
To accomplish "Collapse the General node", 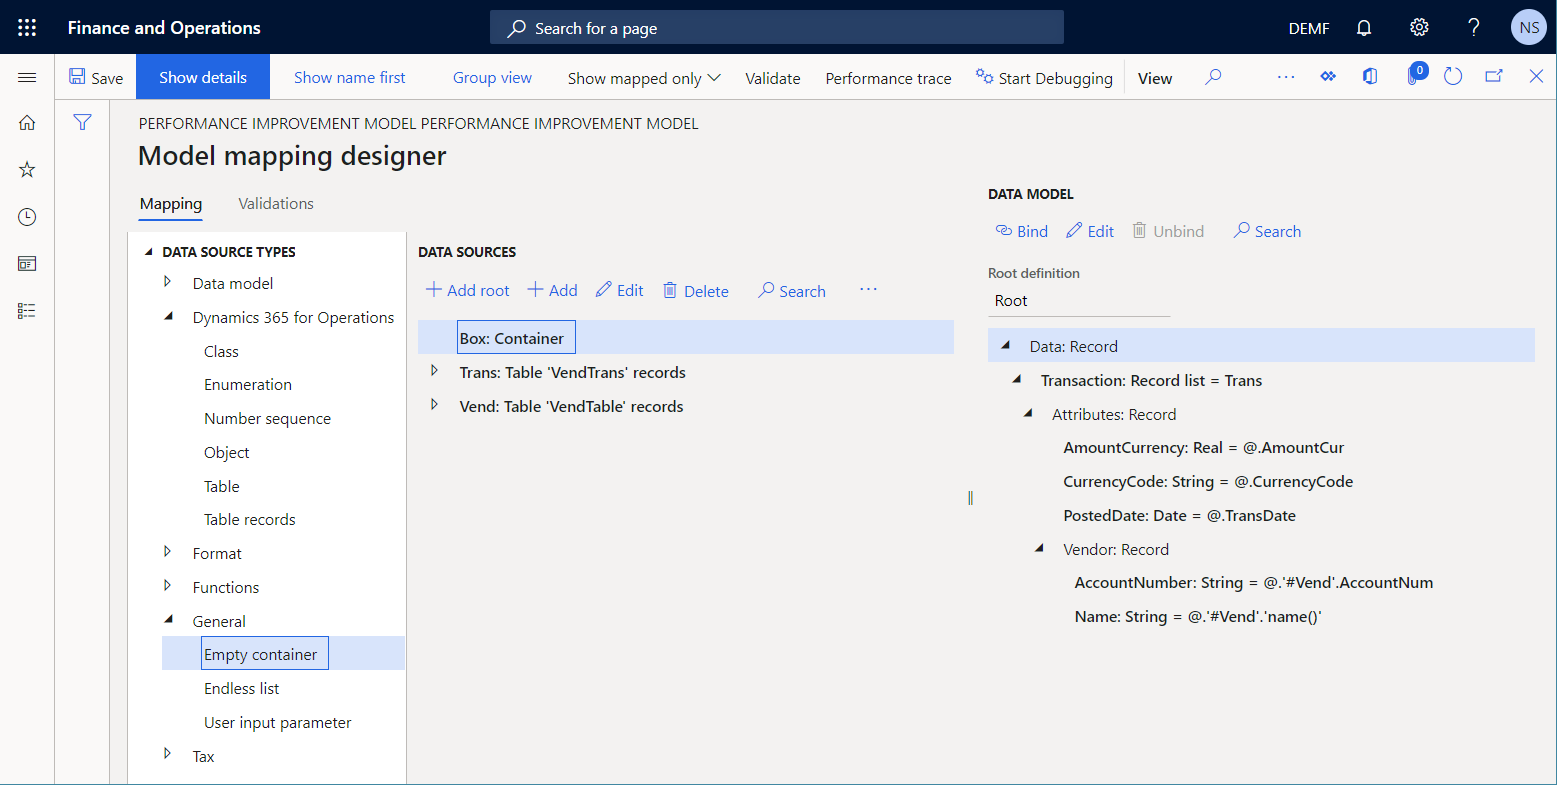I will tap(168, 621).
